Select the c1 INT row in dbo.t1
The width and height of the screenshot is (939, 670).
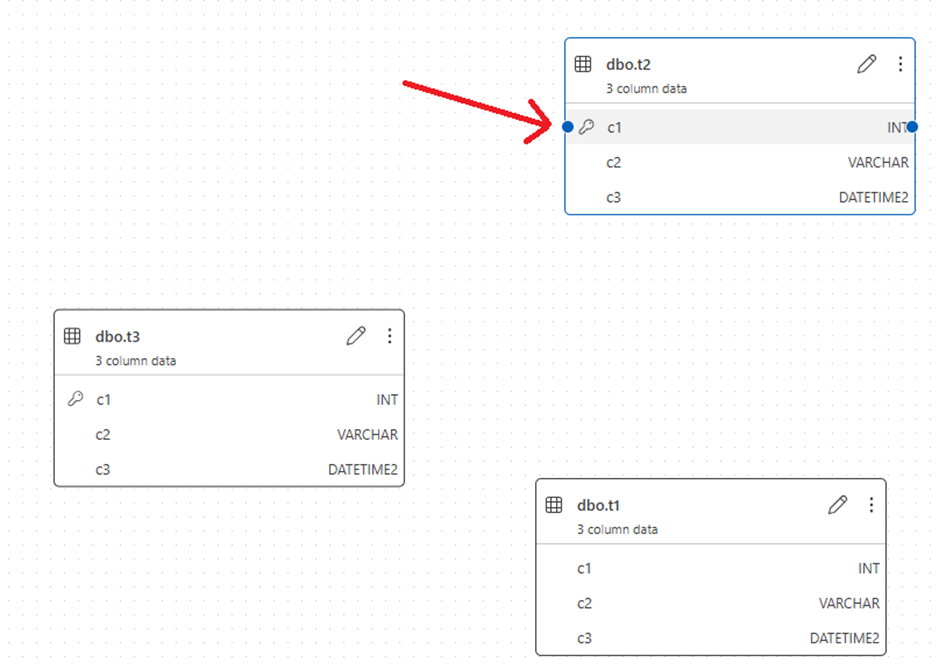(711, 568)
